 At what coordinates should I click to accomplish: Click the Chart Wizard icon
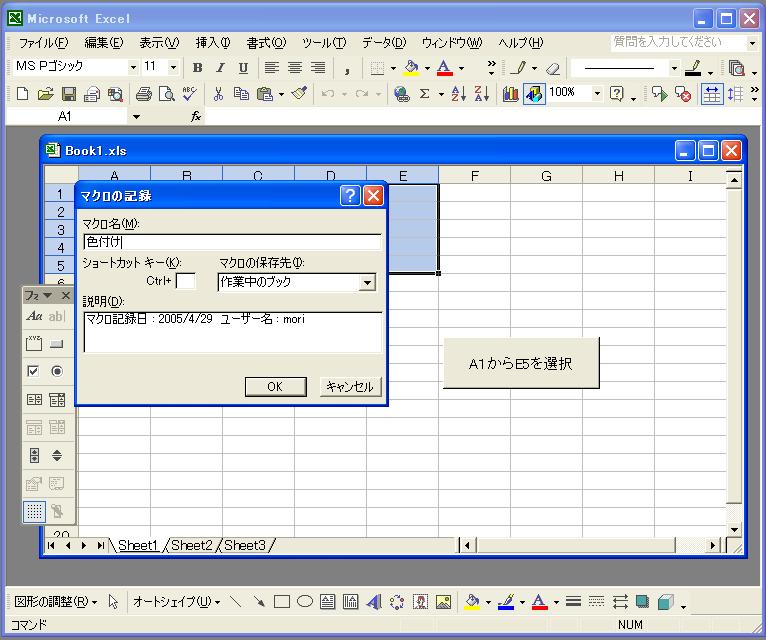510,93
